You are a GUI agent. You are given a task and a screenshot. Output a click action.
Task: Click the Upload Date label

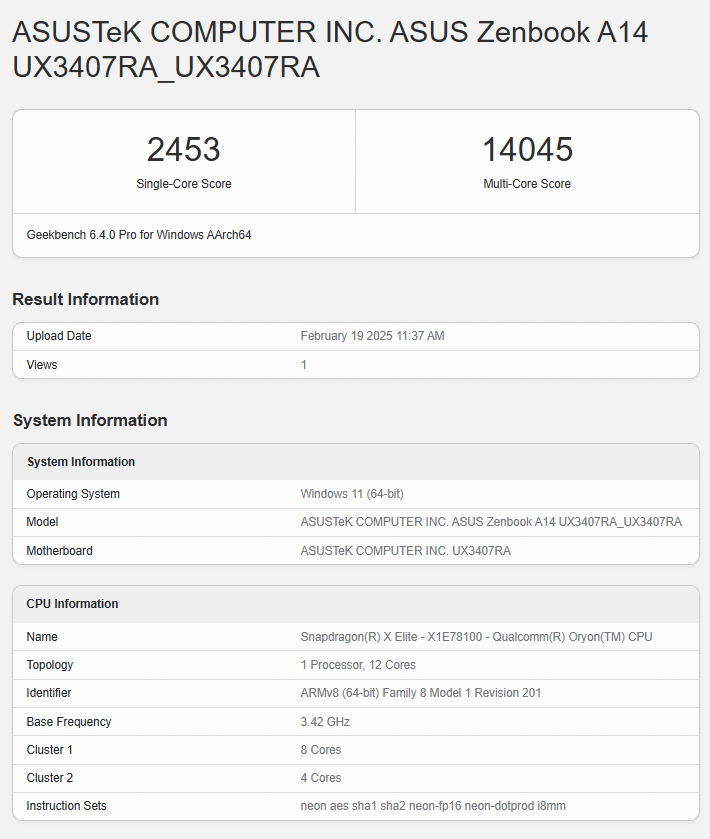pos(59,336)
